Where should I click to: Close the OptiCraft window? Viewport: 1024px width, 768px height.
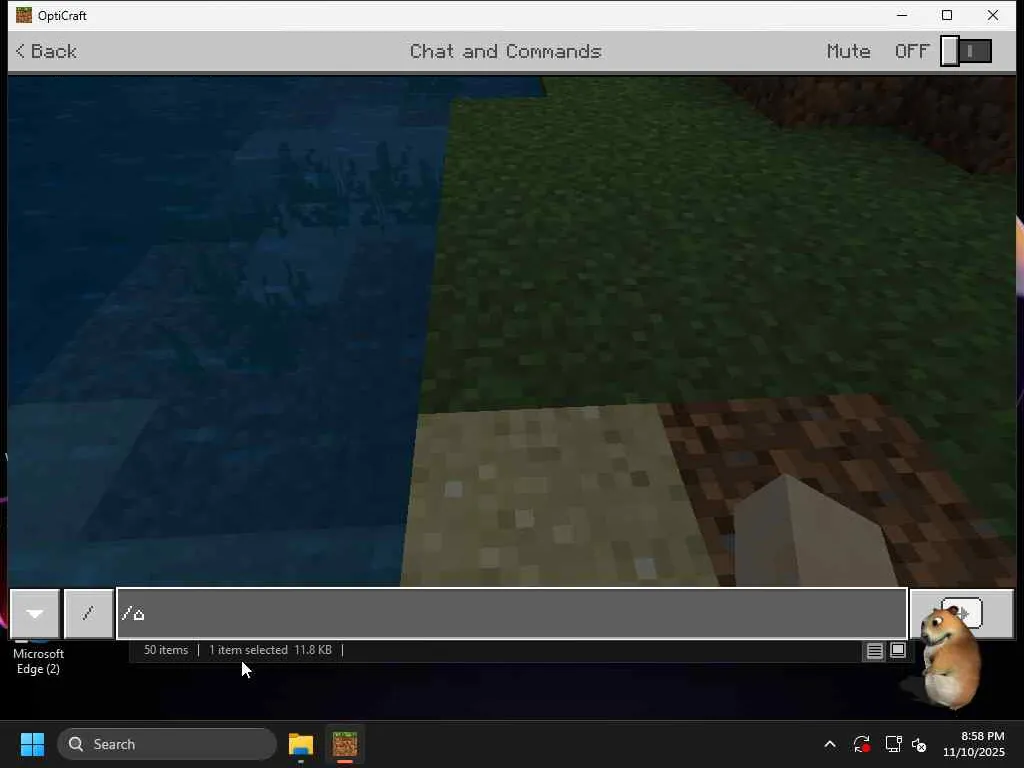tap(993, 15)
